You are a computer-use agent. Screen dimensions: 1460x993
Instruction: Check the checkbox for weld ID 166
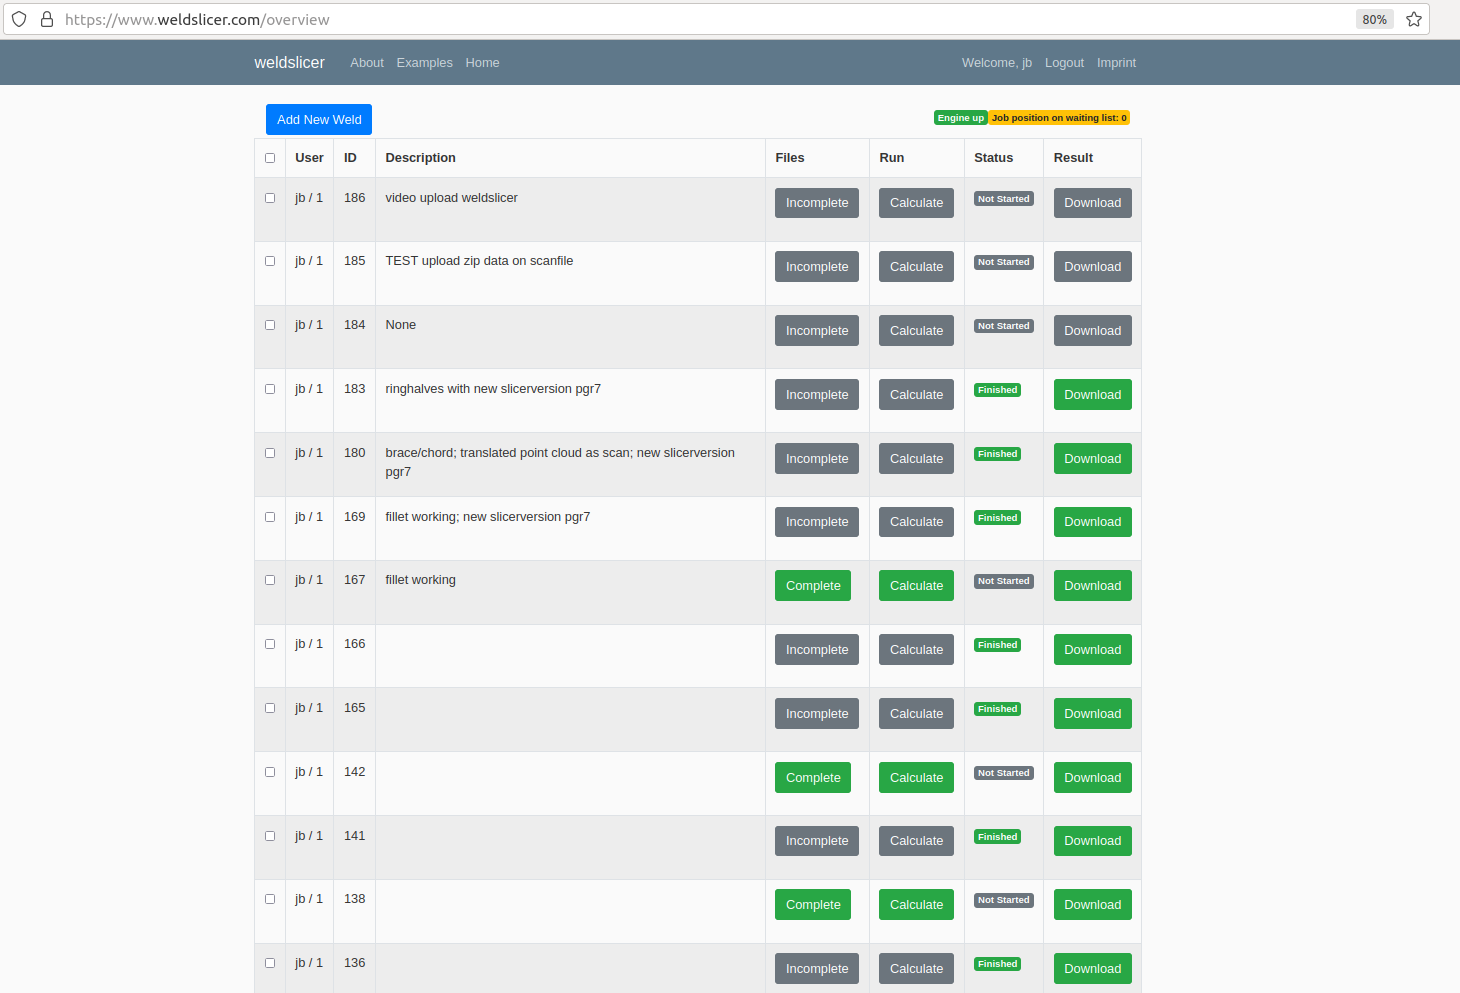(270, 644)
